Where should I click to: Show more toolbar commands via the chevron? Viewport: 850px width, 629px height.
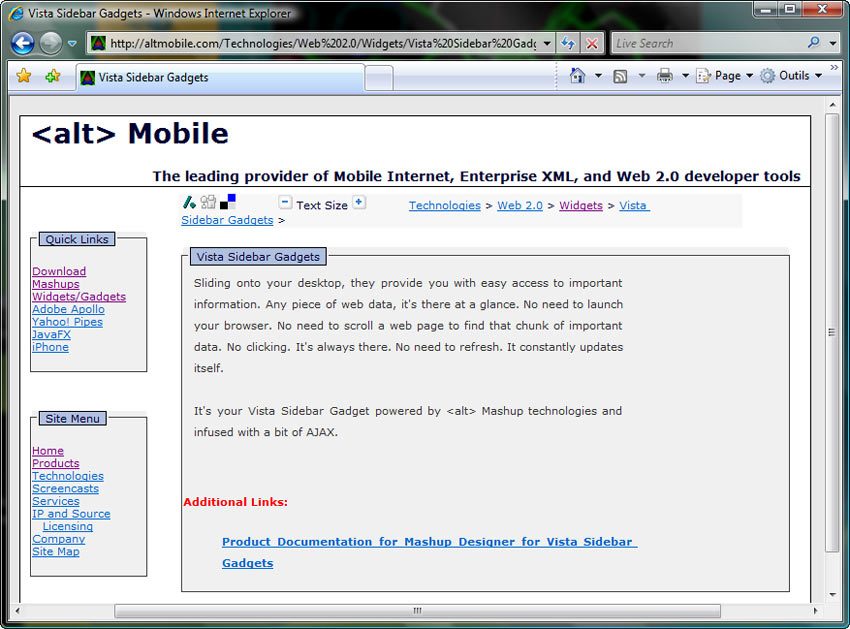(x=834, y=68)
